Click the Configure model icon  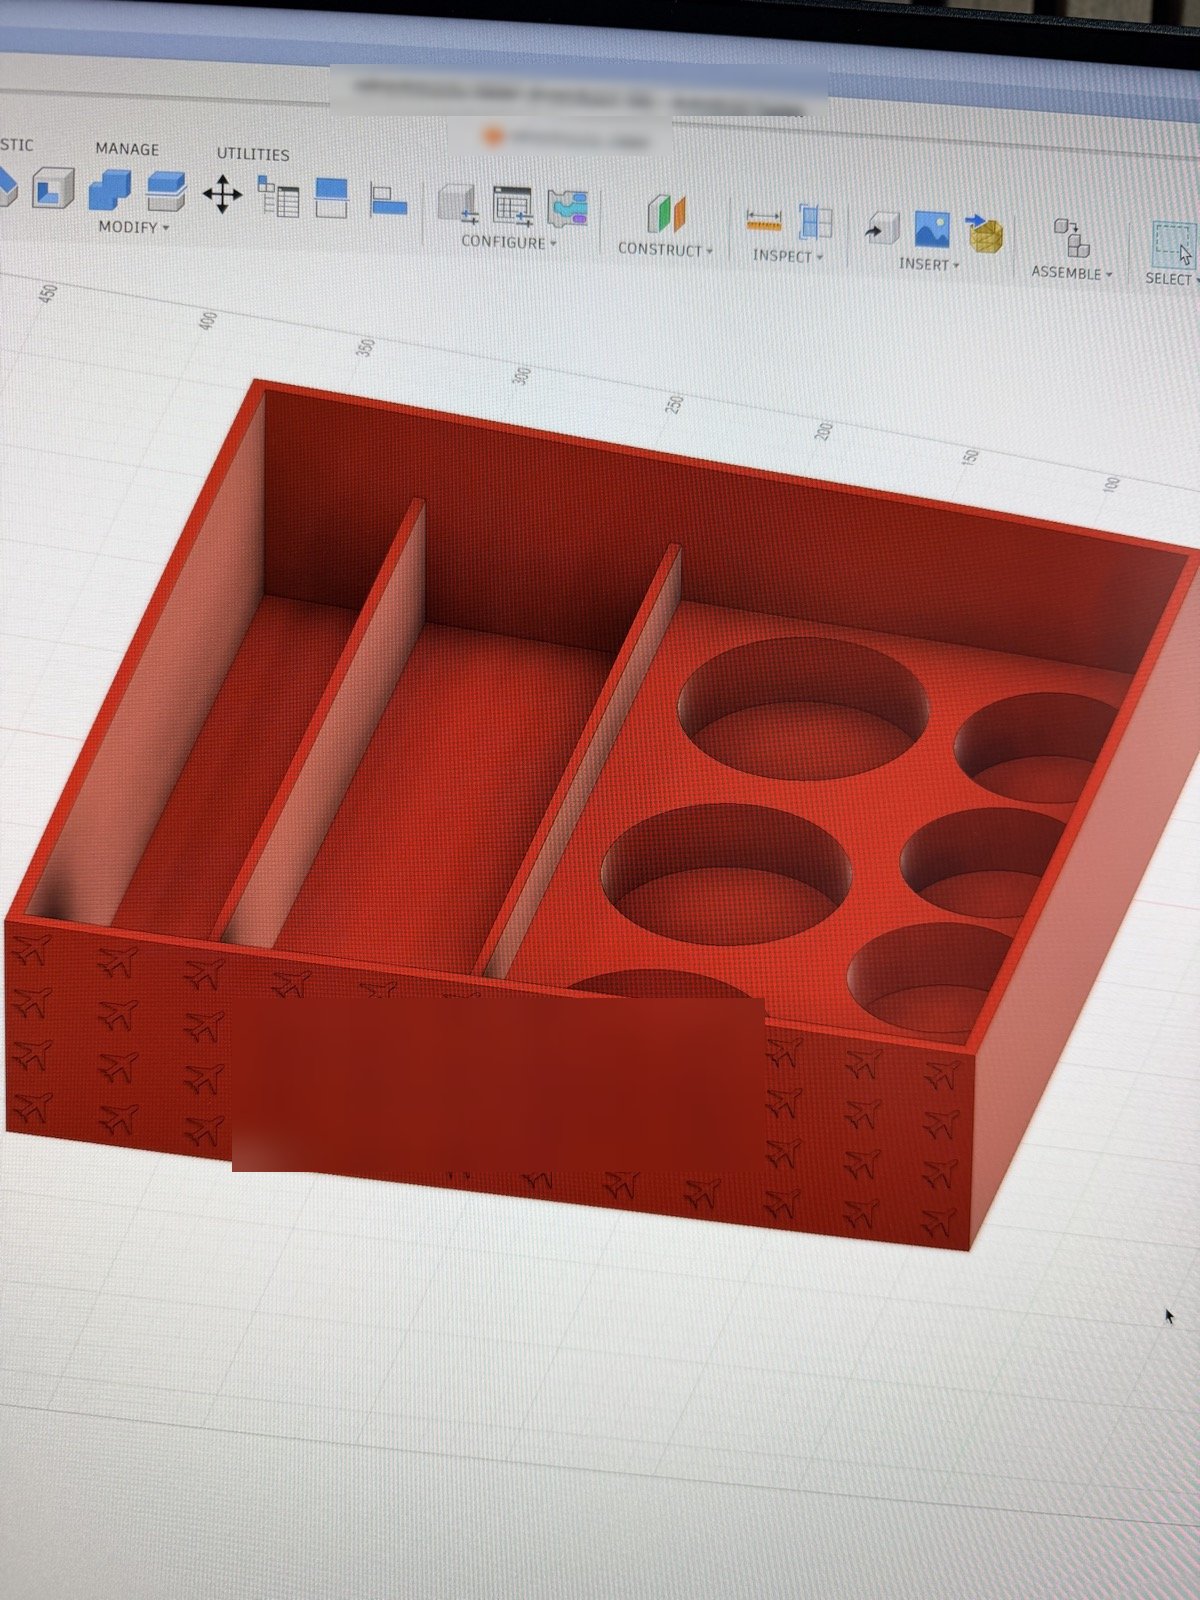point(459,205)
